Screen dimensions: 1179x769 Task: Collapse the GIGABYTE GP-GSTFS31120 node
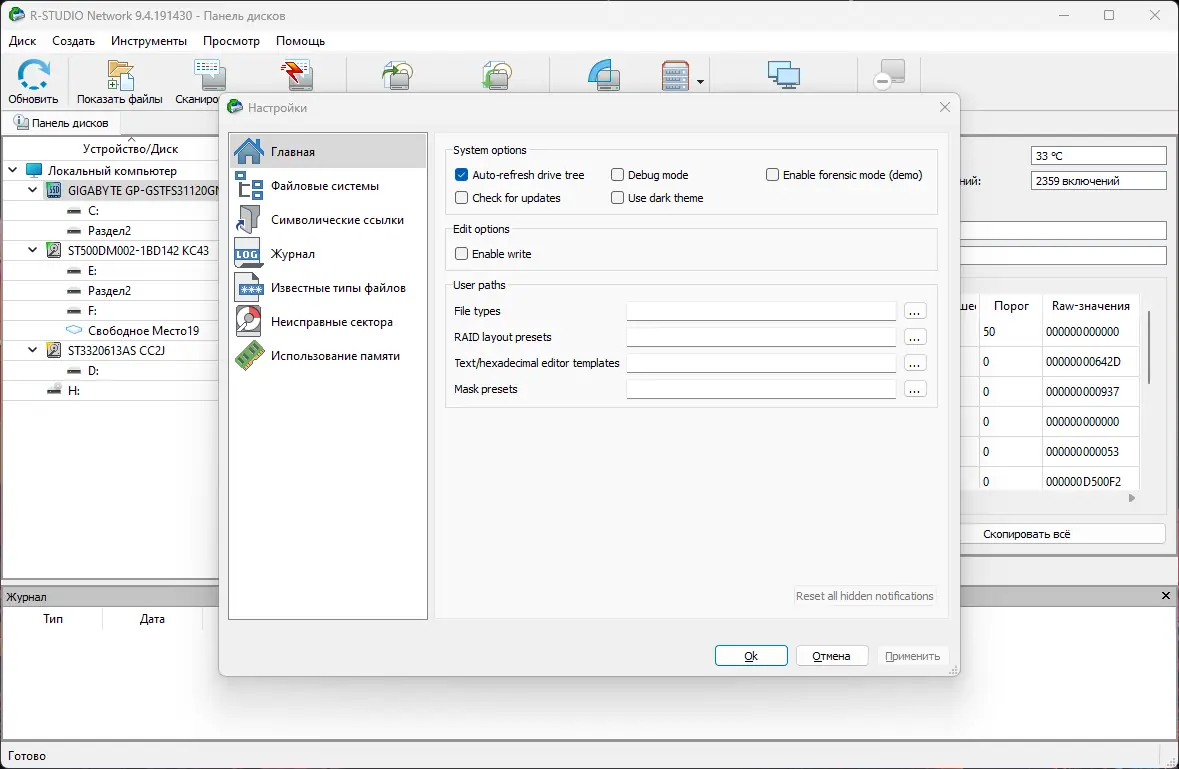pos(32,190)
